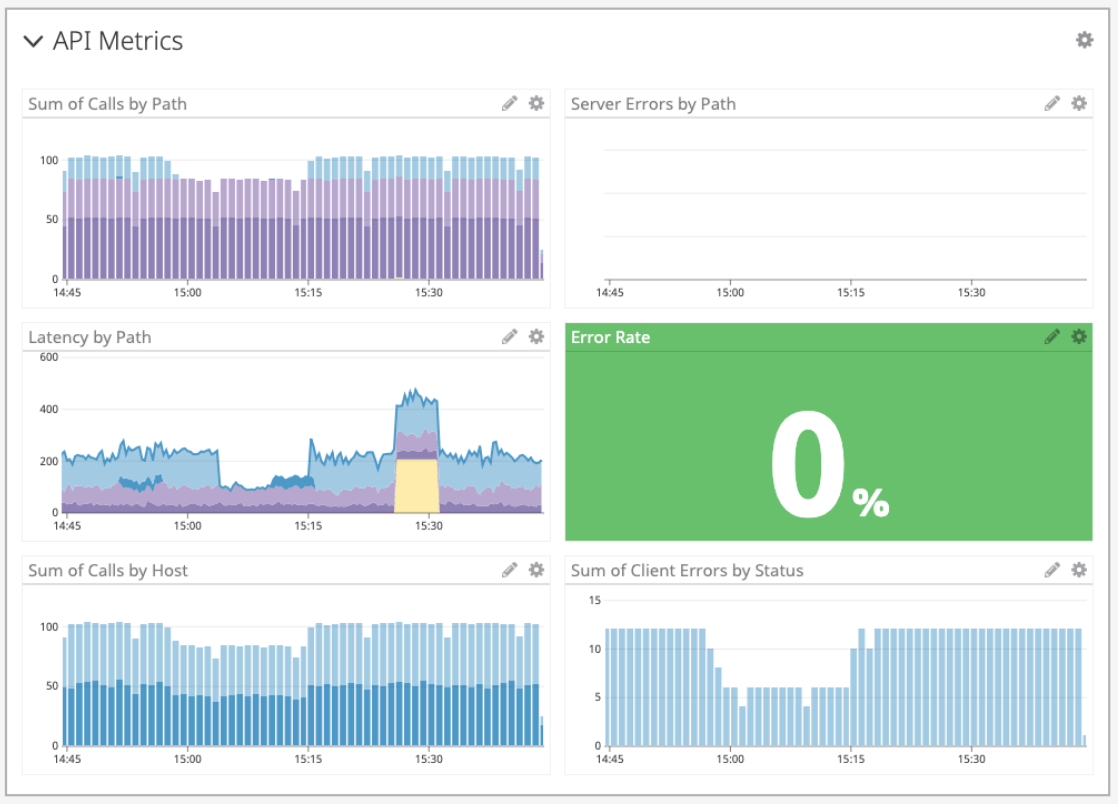Click the Server Errors by Path title
The height and width of the screenshot is (804, 1118).
653,104
